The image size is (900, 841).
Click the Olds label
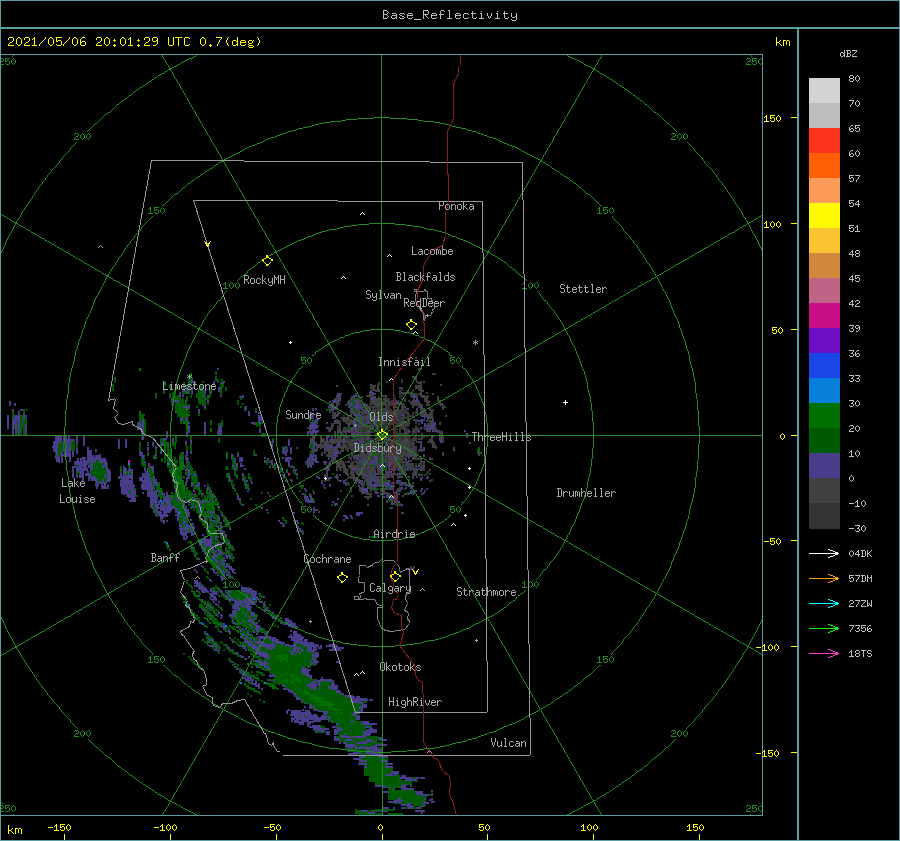381,417
